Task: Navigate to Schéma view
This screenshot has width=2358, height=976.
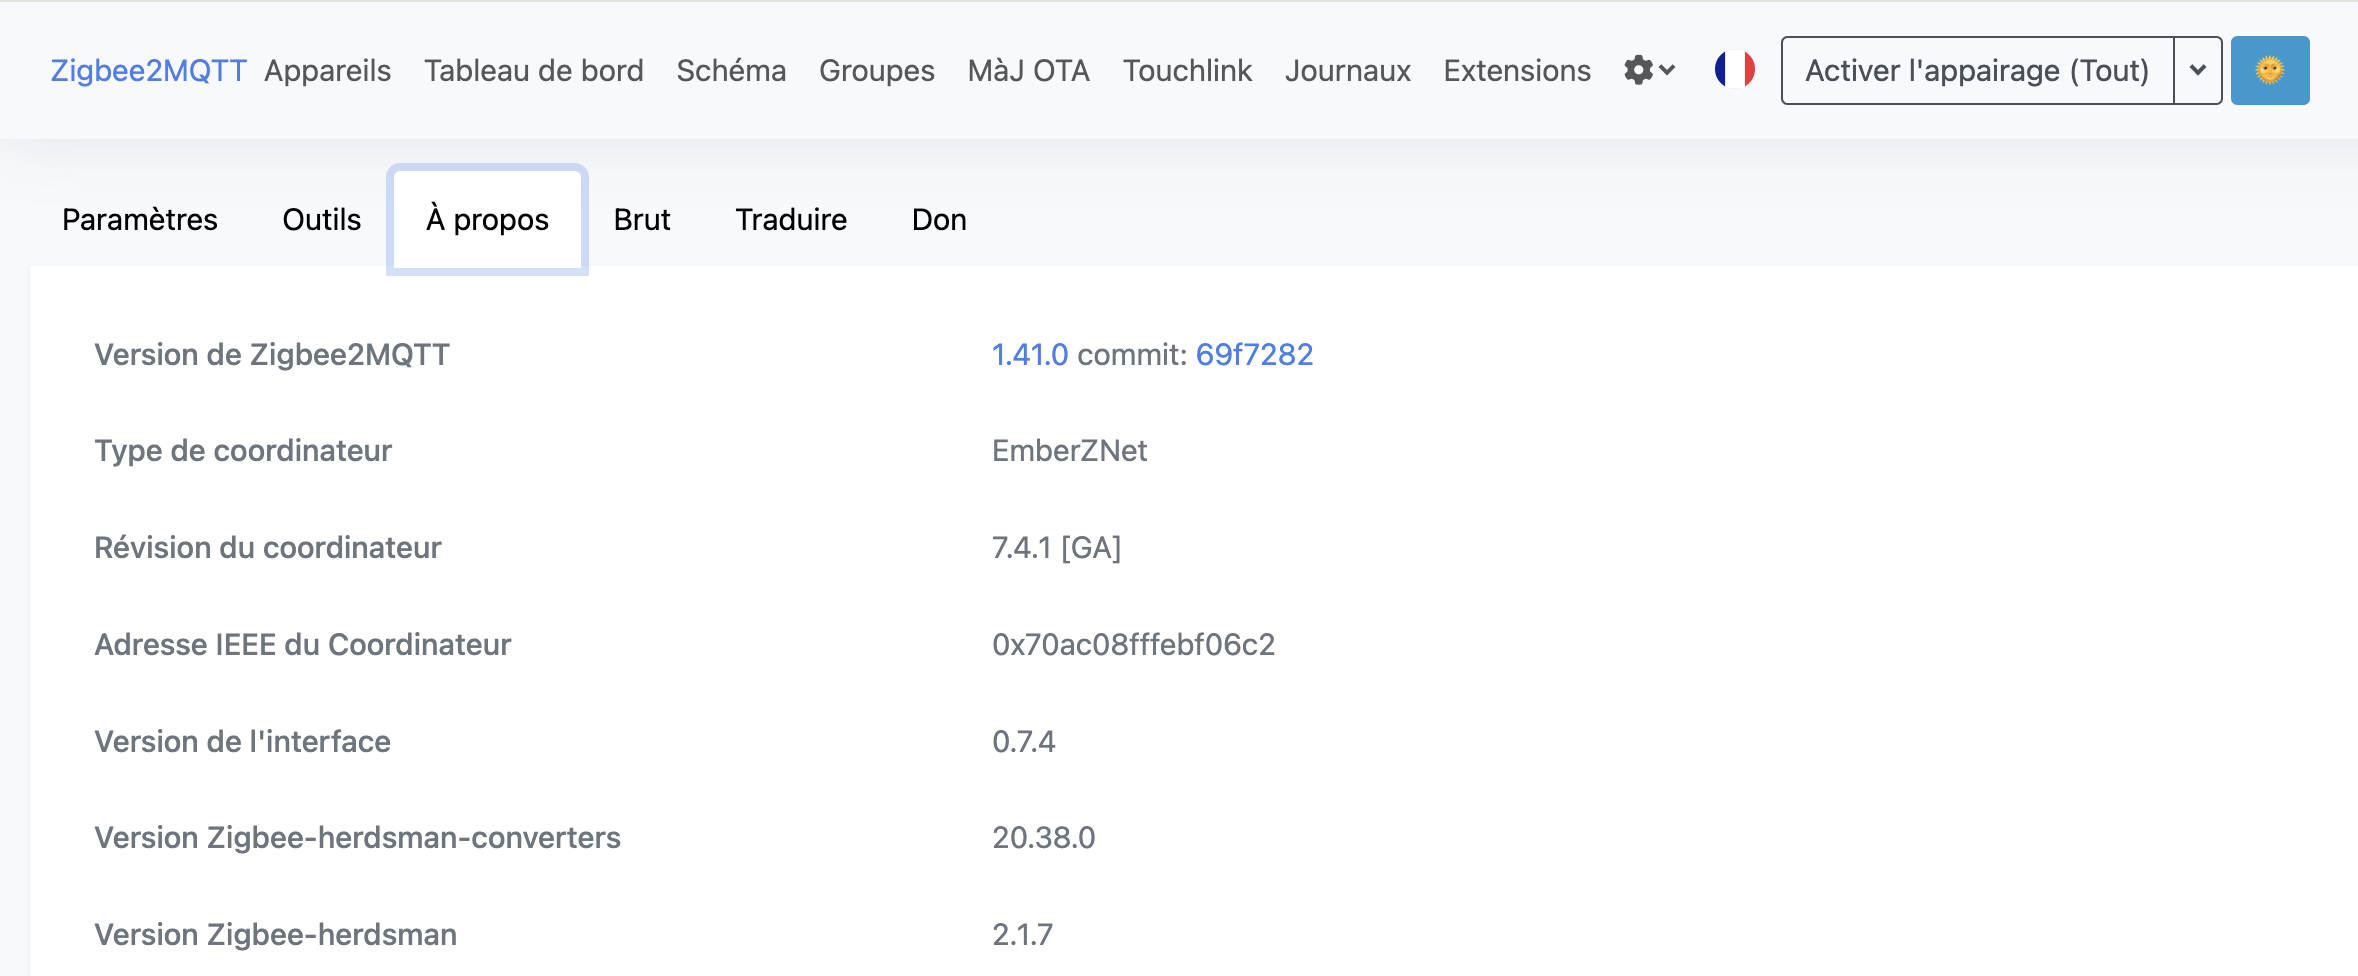Action: tap(731, 71)
